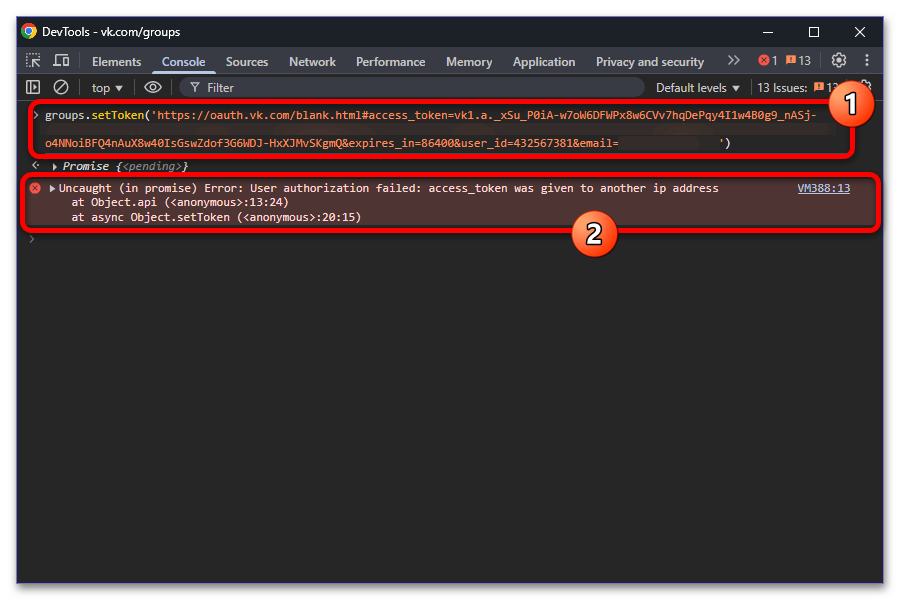The height and width of the screenshot is (600, 900).
Task: Click the orange issues count badge 13
Action: click(798, 60)
